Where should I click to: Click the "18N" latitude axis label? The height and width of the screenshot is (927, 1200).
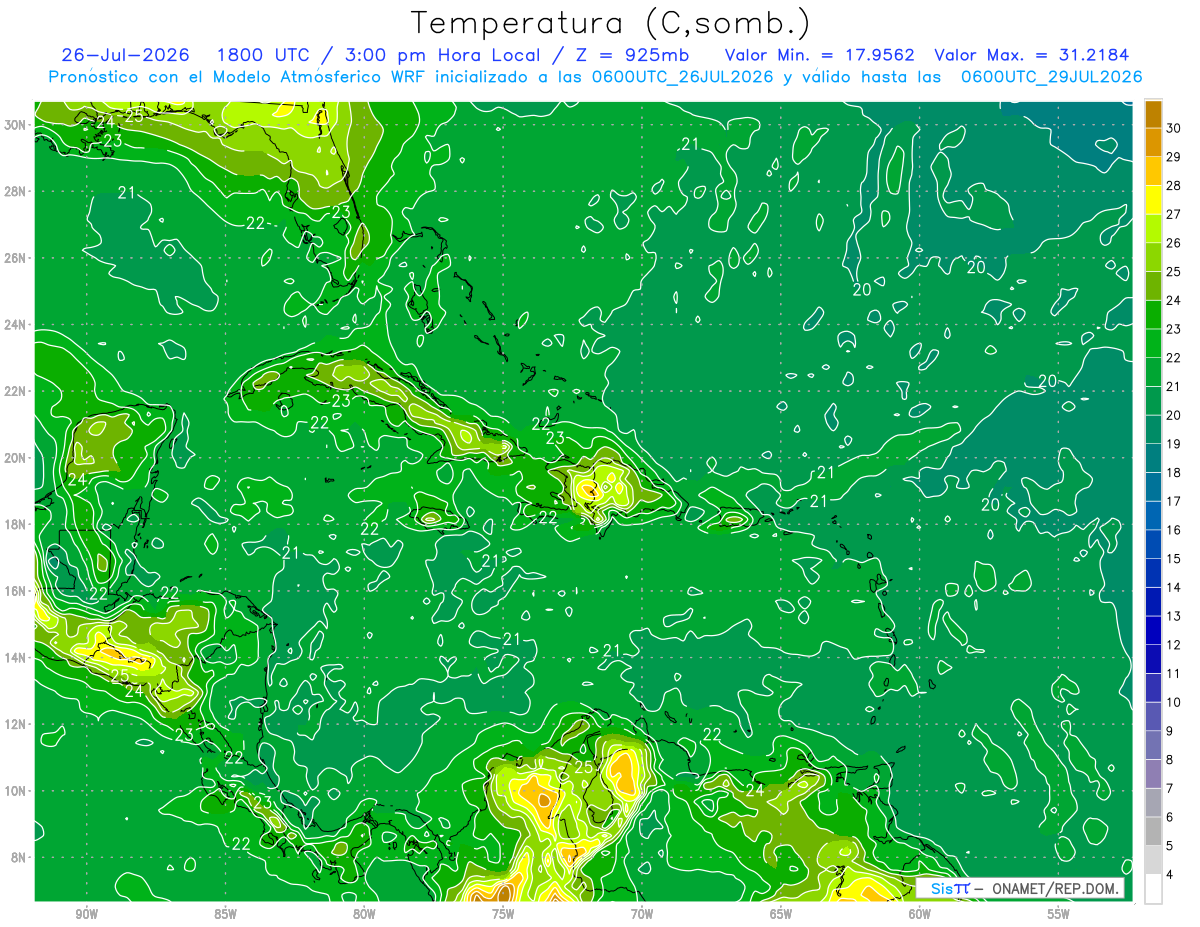(15, 524)
